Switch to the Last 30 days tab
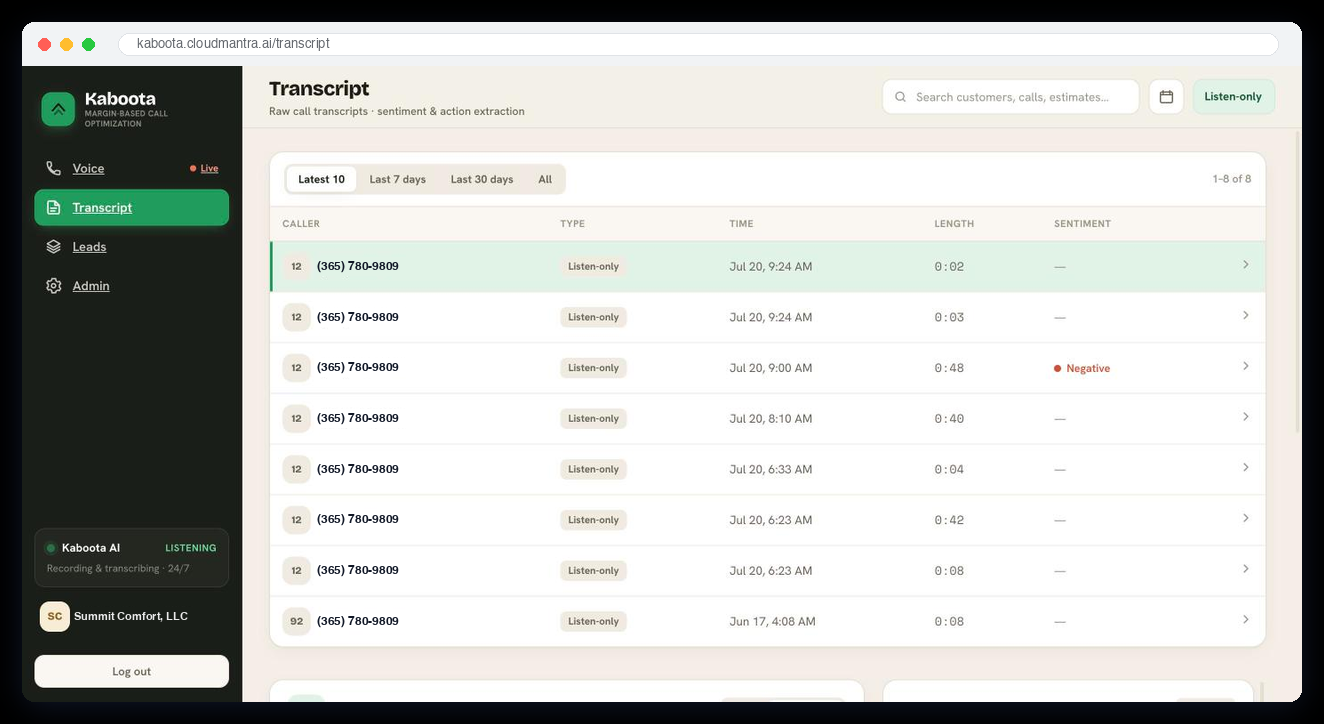1324x724 pixels. (x=481, y=179)
